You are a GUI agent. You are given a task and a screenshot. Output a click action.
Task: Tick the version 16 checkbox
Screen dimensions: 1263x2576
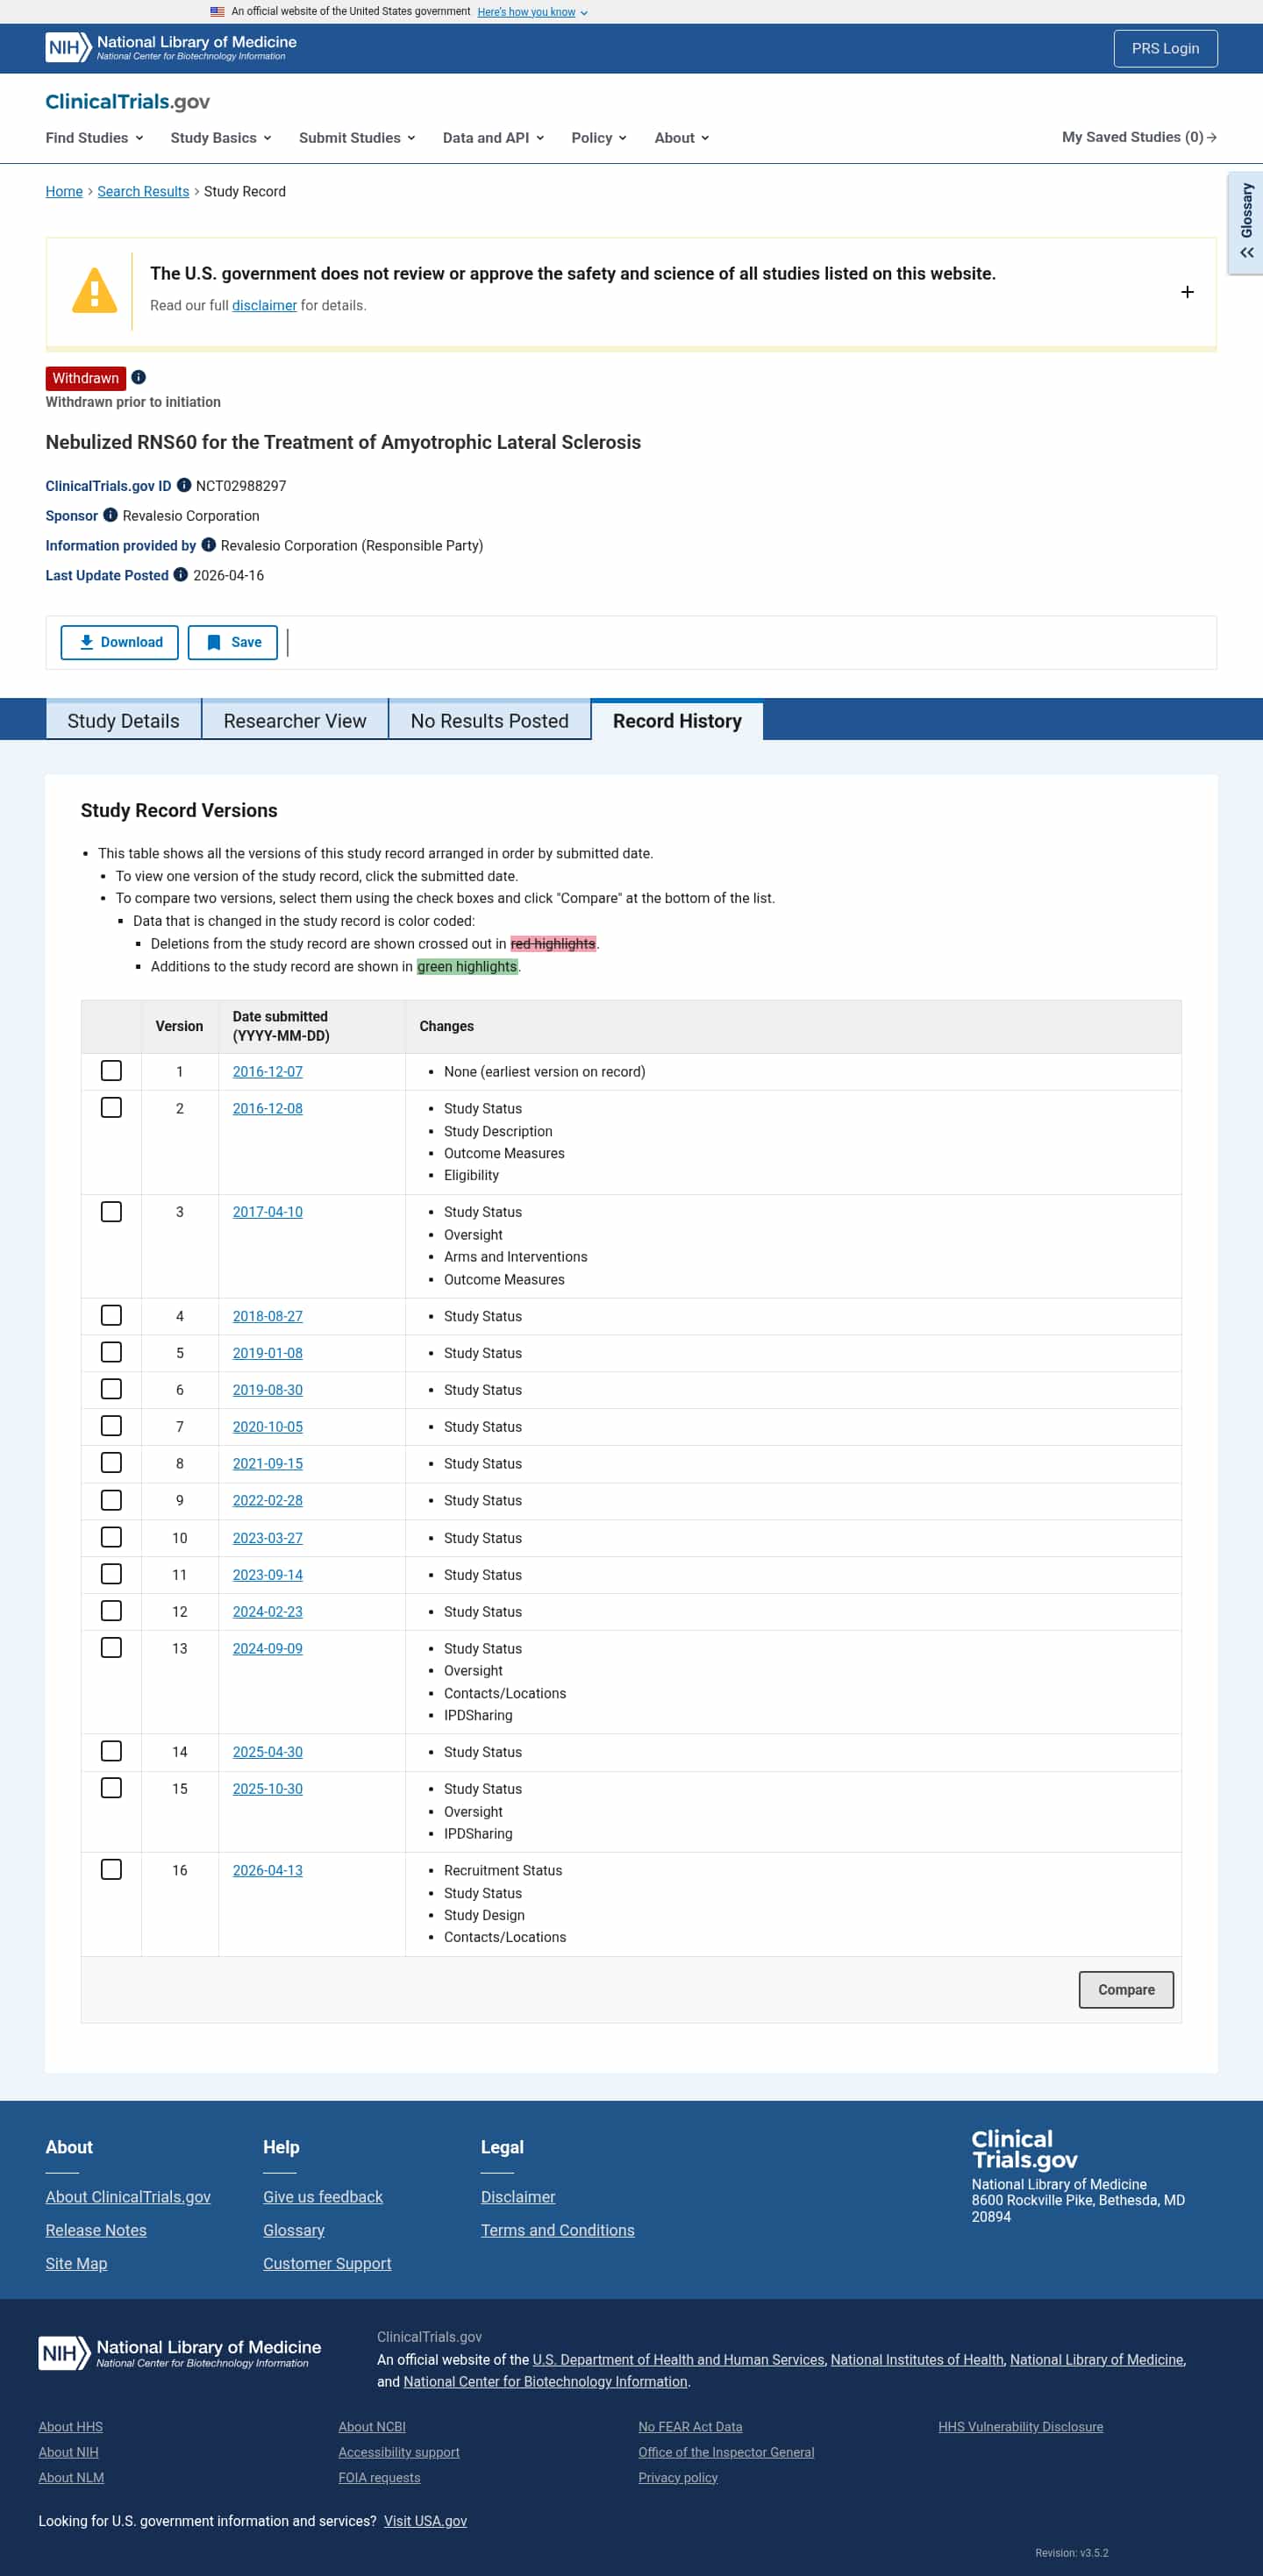tap(111, 1869)
